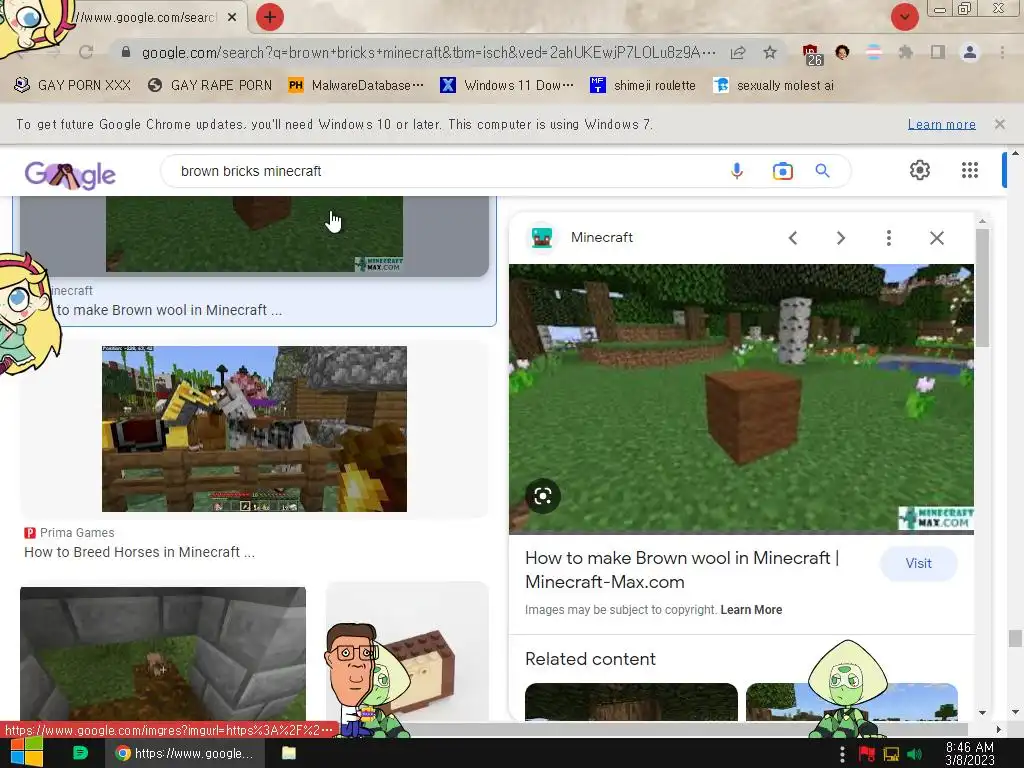Switch to the Chrome taskbar window
This screenshot has width=1024, height=768.
pos(185,753)
